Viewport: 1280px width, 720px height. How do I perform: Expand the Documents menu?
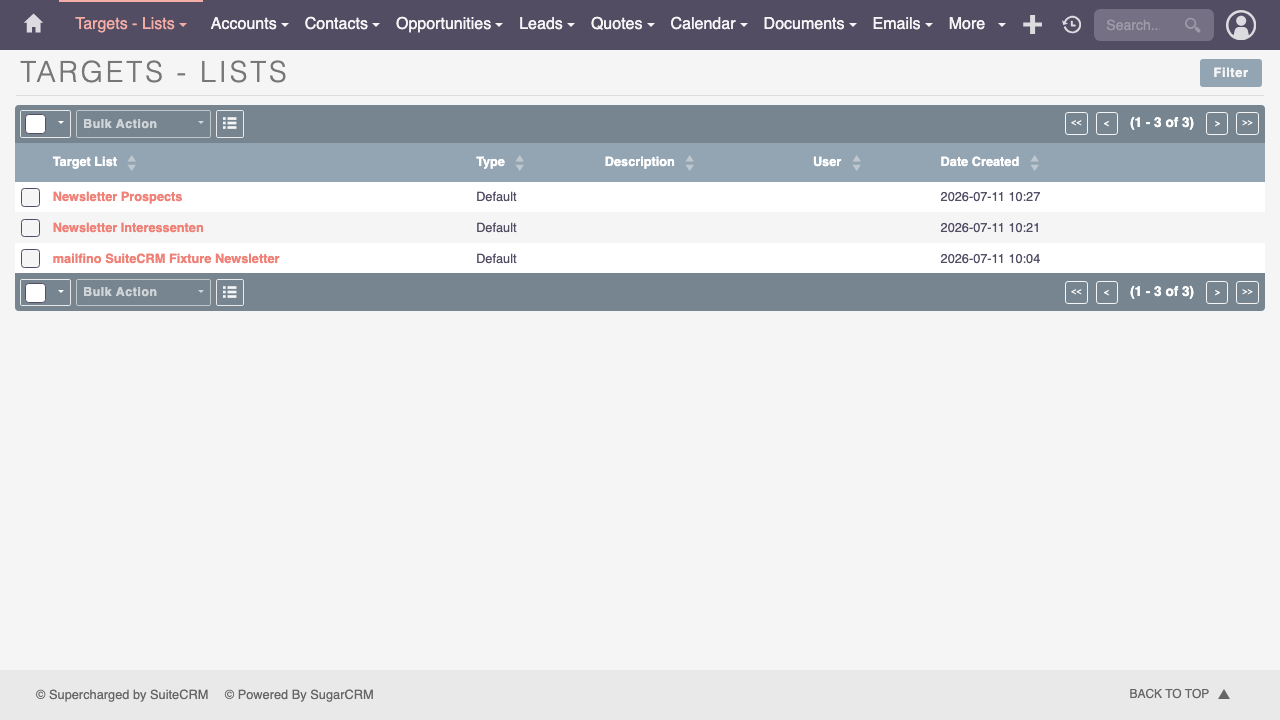point(810,24)
